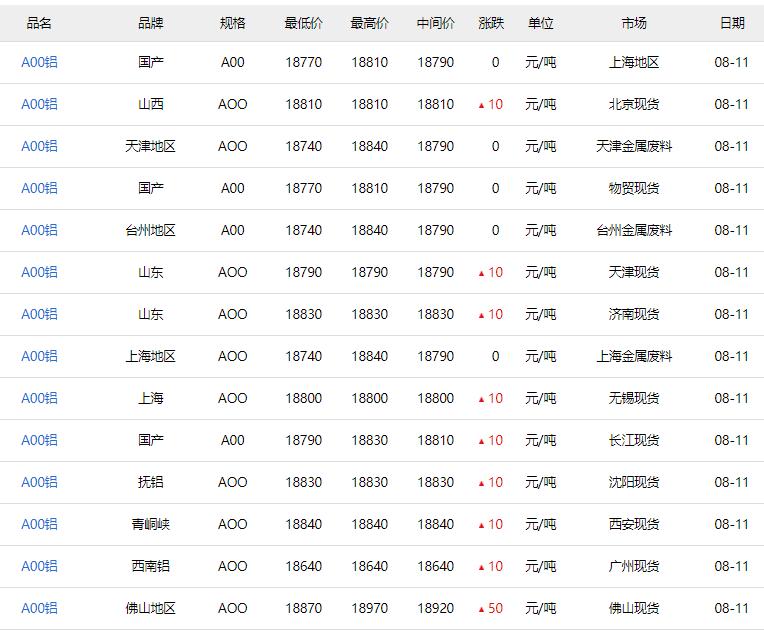
Task: Click the 最低价 column header
Action: tap(303, 23)
